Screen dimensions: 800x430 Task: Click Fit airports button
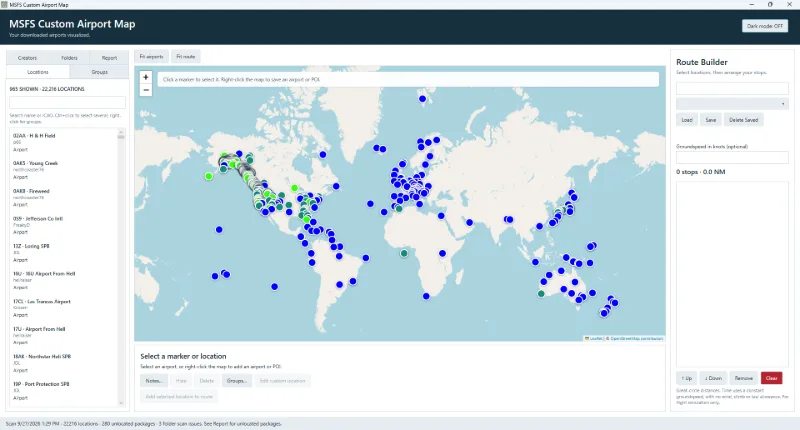[x=152, y=57]
